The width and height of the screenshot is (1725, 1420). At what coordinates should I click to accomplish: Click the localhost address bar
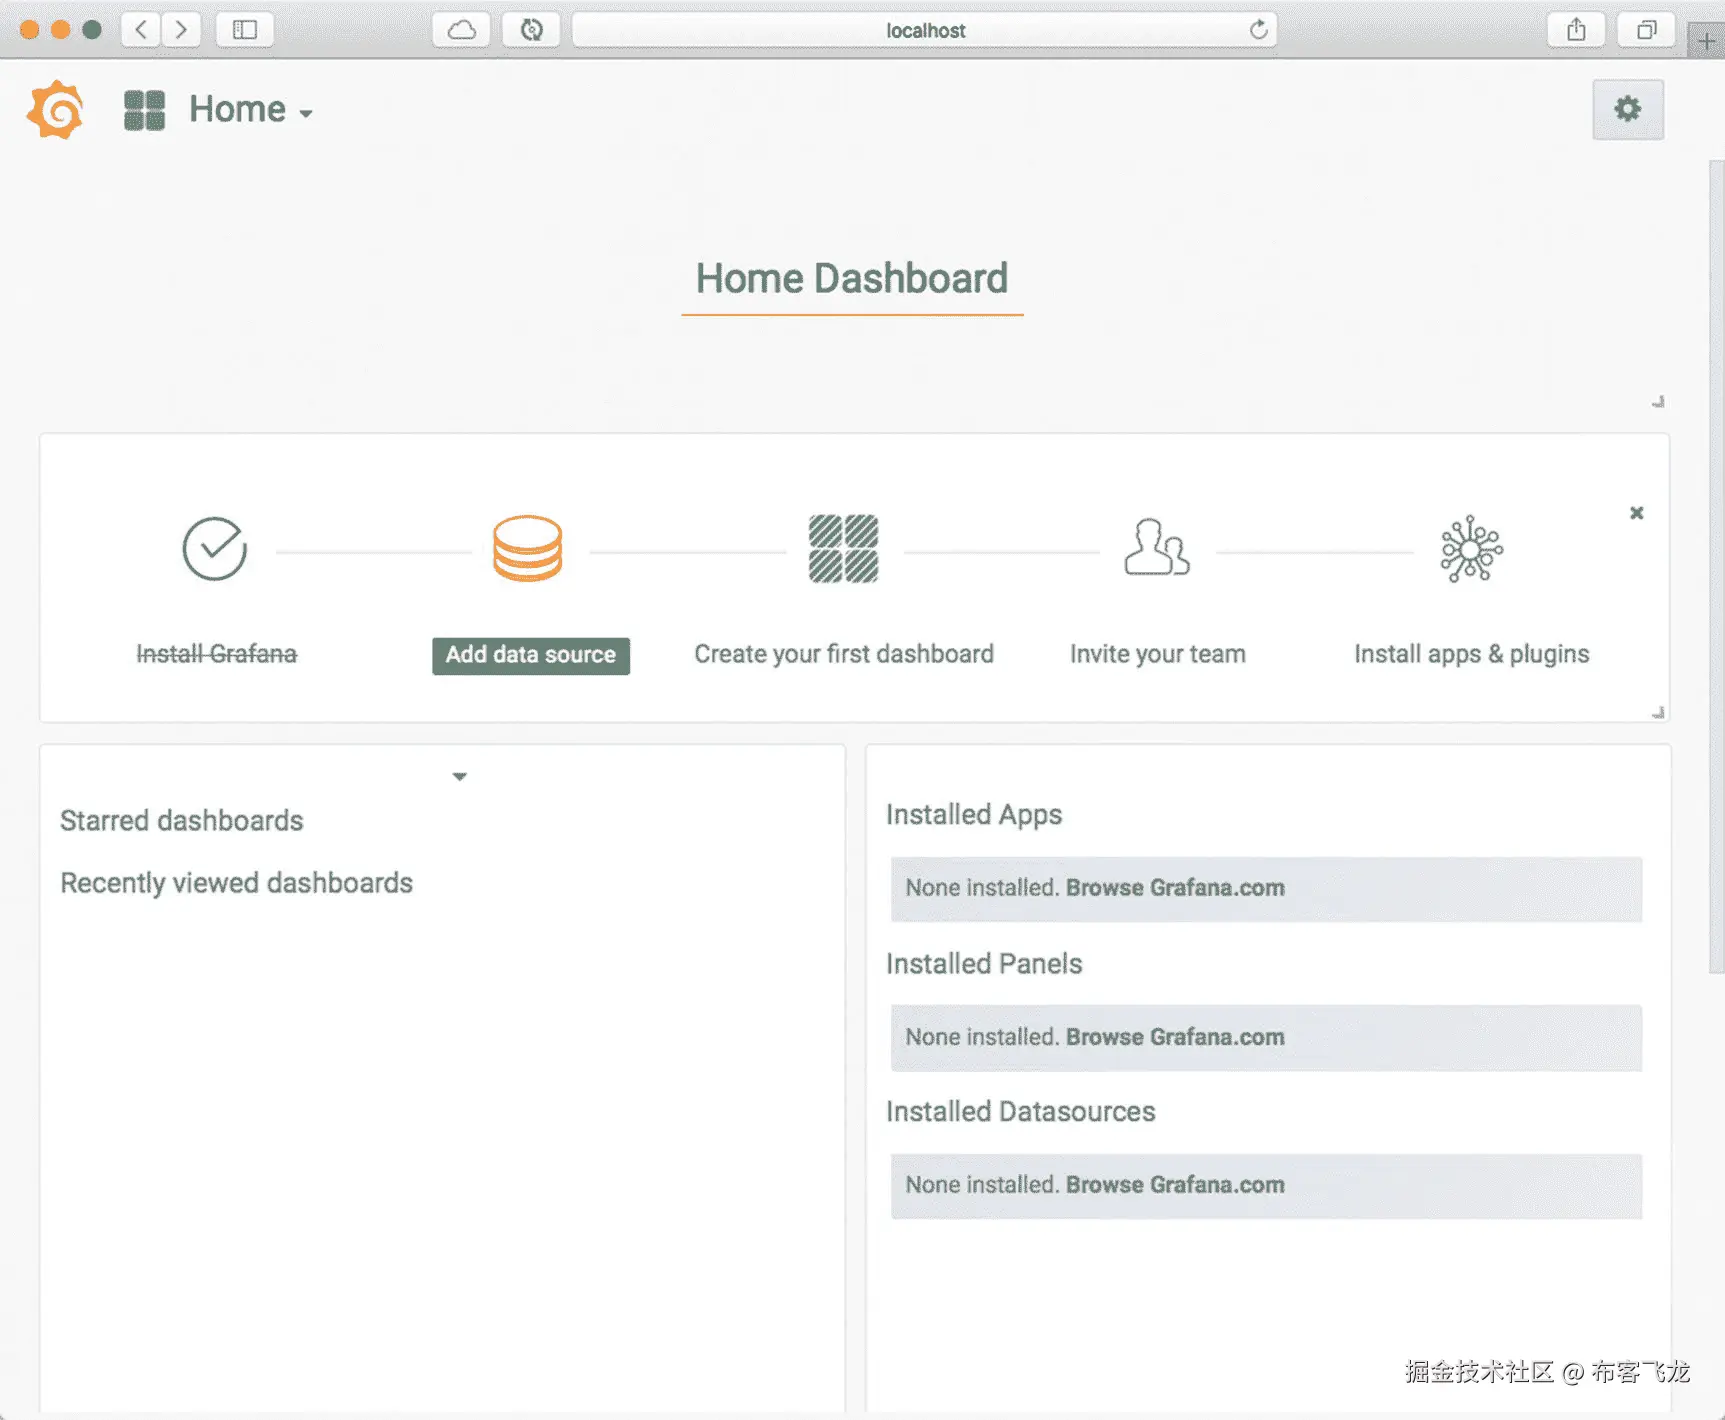[924, 30]
